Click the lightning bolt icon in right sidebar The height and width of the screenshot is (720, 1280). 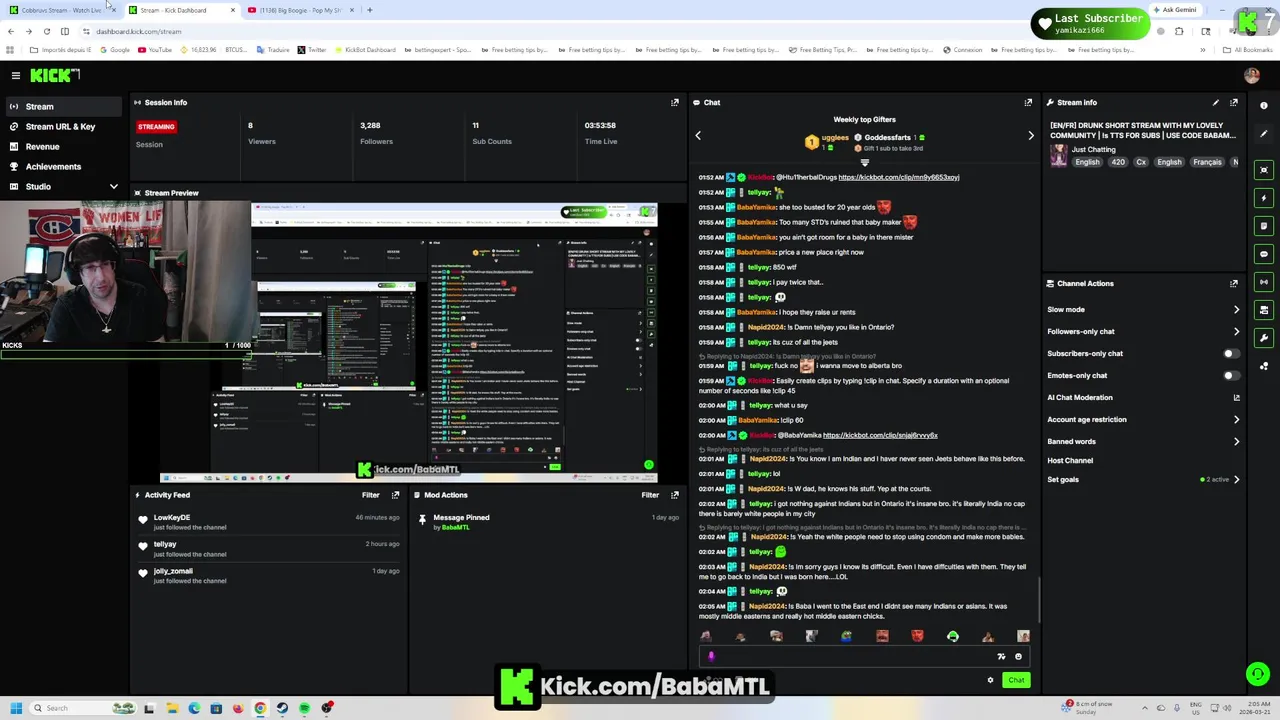(1264, 198)
